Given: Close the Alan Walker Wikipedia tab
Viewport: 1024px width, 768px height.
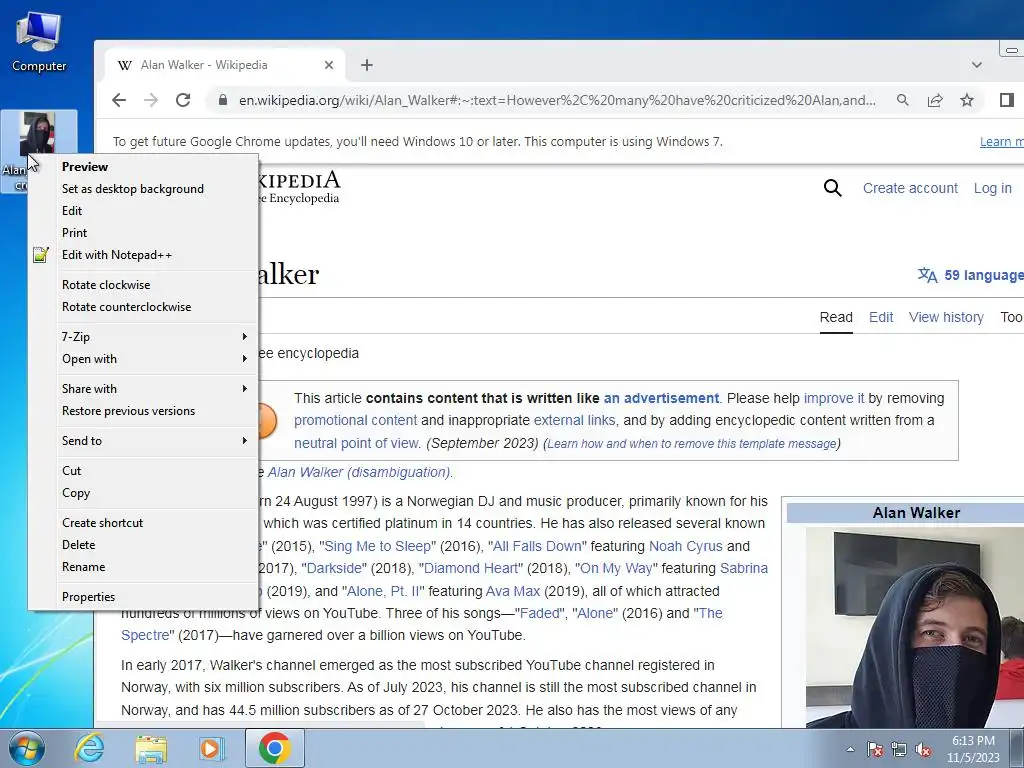Looking at the screenshot, I should pyautogui.click(x=329, y=65).
